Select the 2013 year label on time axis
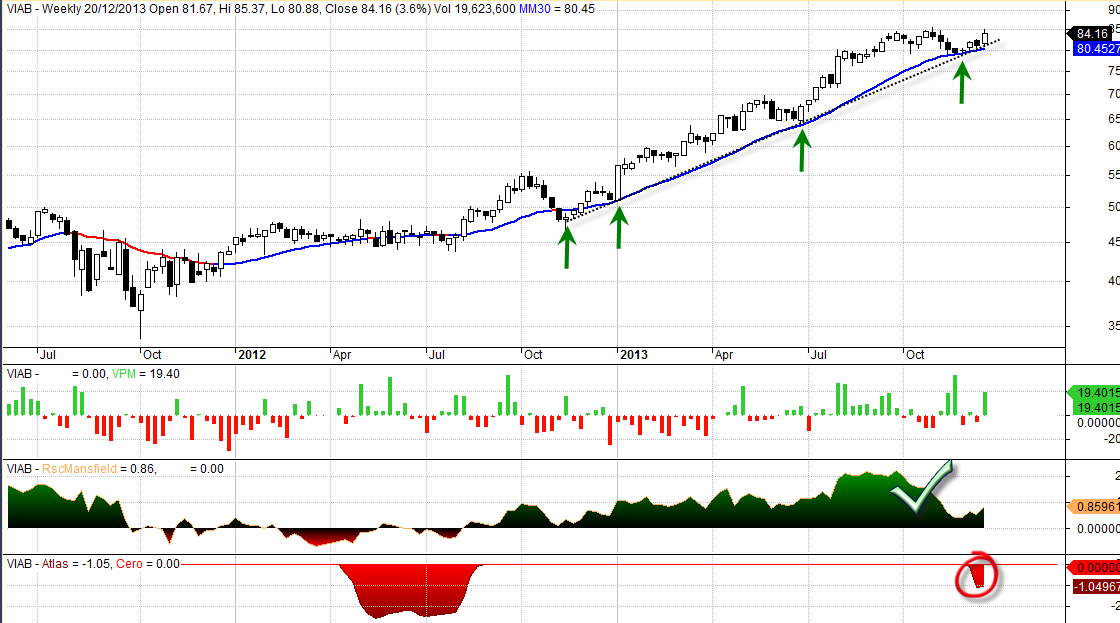The width and height of the screenshot is (1120, 623). 634,354
